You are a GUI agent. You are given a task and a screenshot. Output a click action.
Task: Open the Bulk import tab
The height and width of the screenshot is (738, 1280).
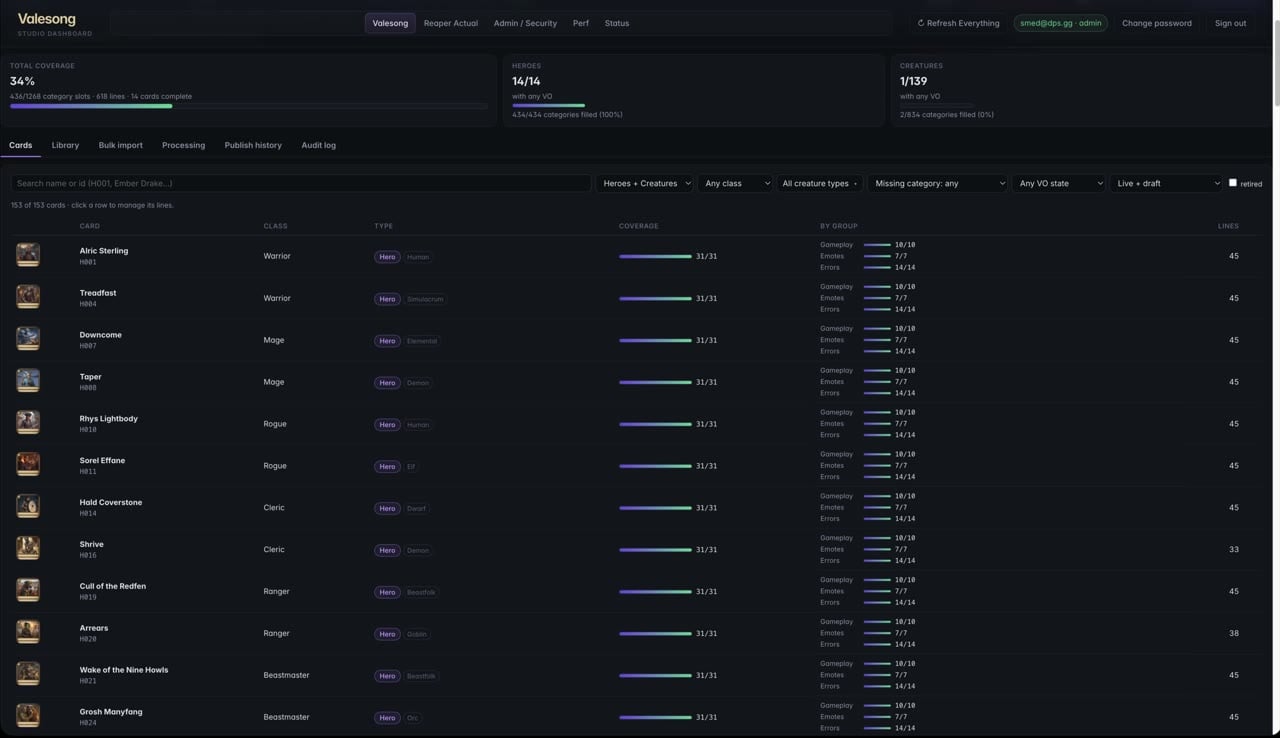pyautogui.click(x=121, y=145)
